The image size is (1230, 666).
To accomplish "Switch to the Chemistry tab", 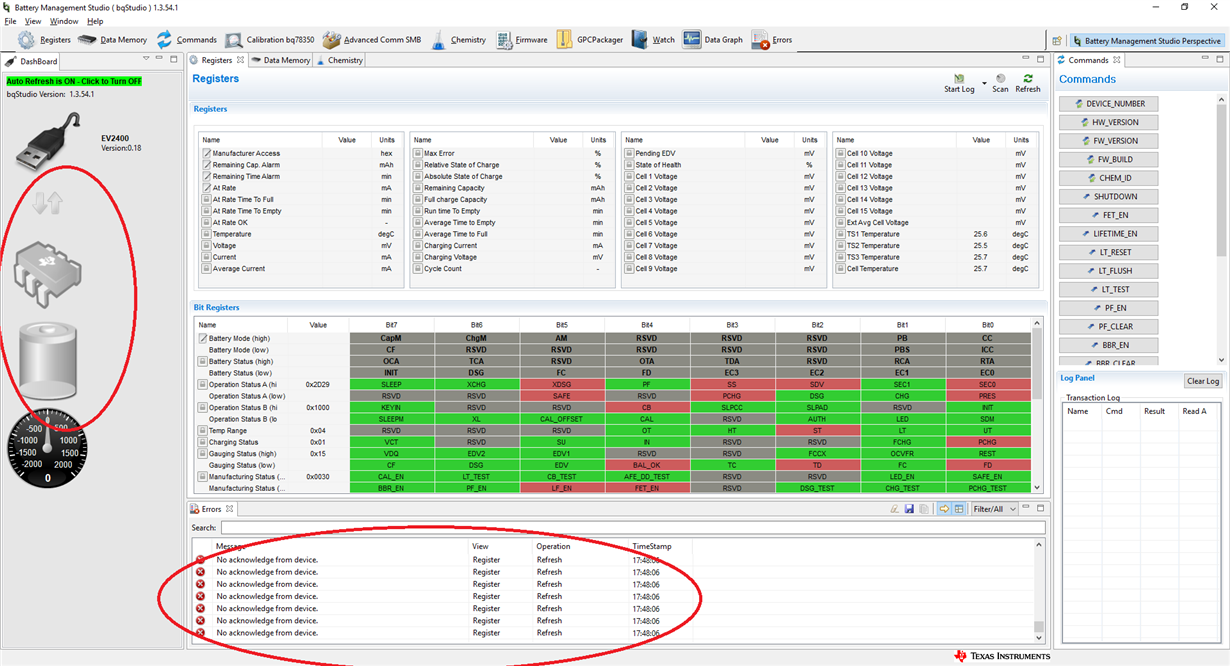I will (339, 60).
